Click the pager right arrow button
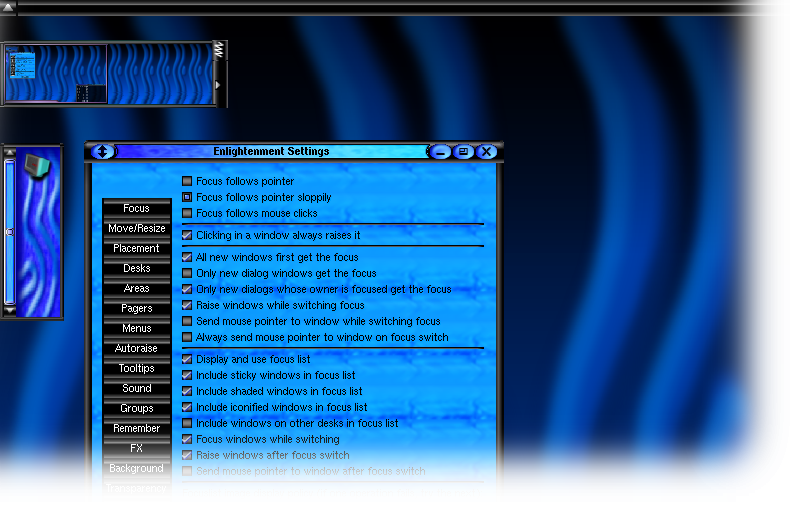The width and height of the screenshot is (800, 525). point(218,85)
